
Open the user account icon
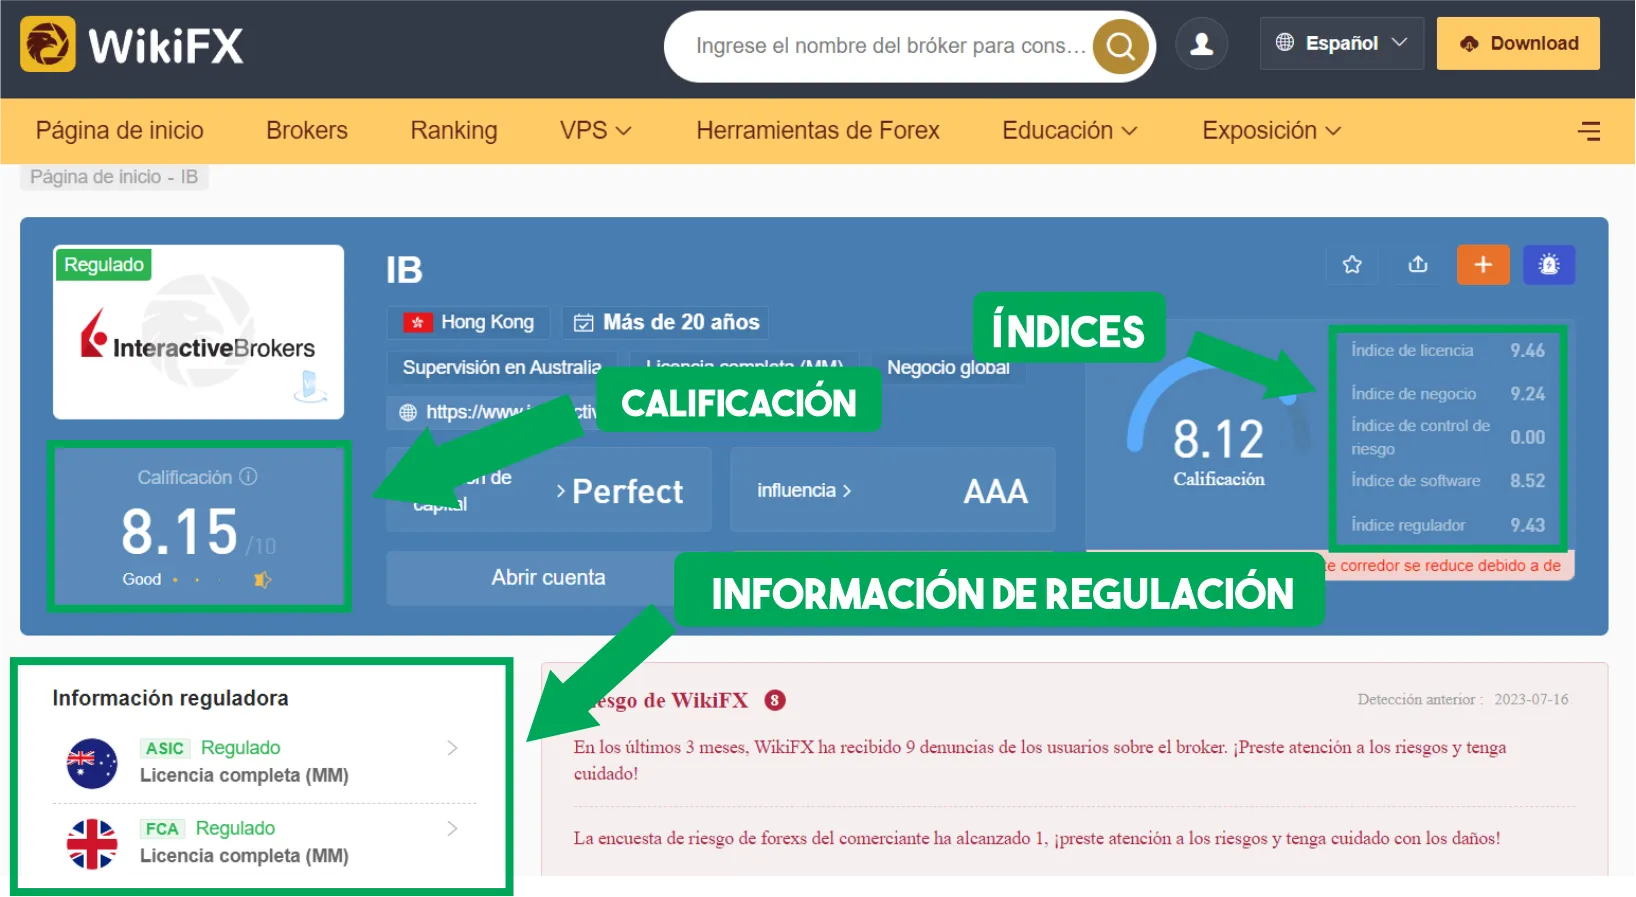[x=1201, y=44]
